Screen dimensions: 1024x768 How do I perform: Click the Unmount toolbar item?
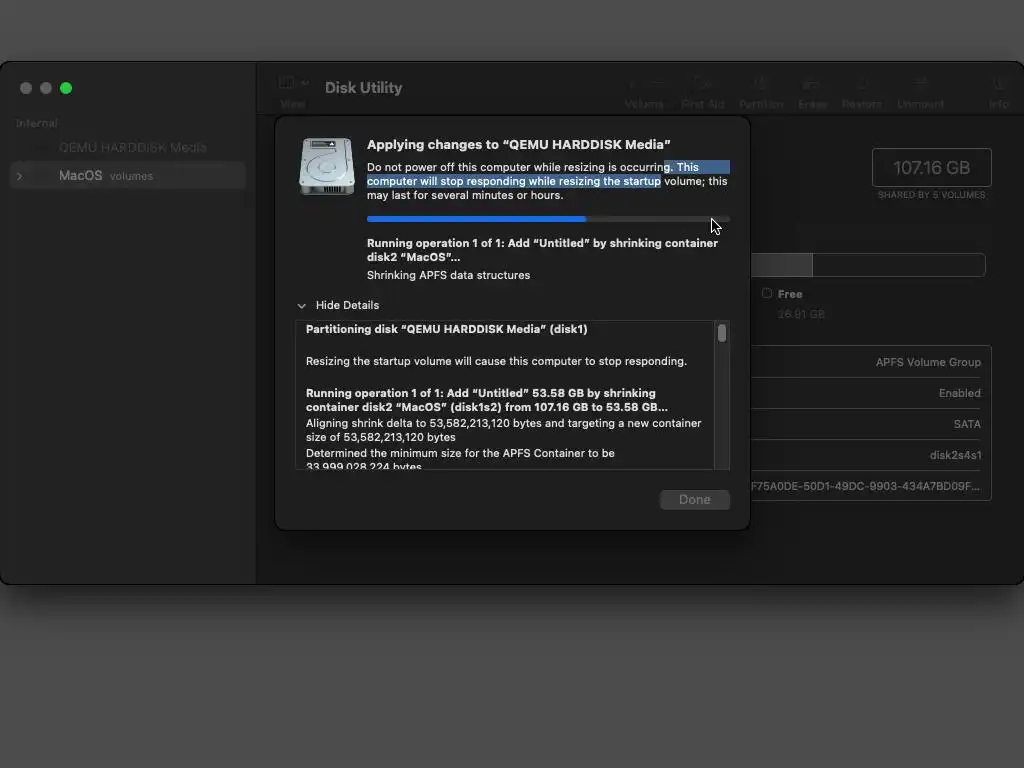[920, 93]
